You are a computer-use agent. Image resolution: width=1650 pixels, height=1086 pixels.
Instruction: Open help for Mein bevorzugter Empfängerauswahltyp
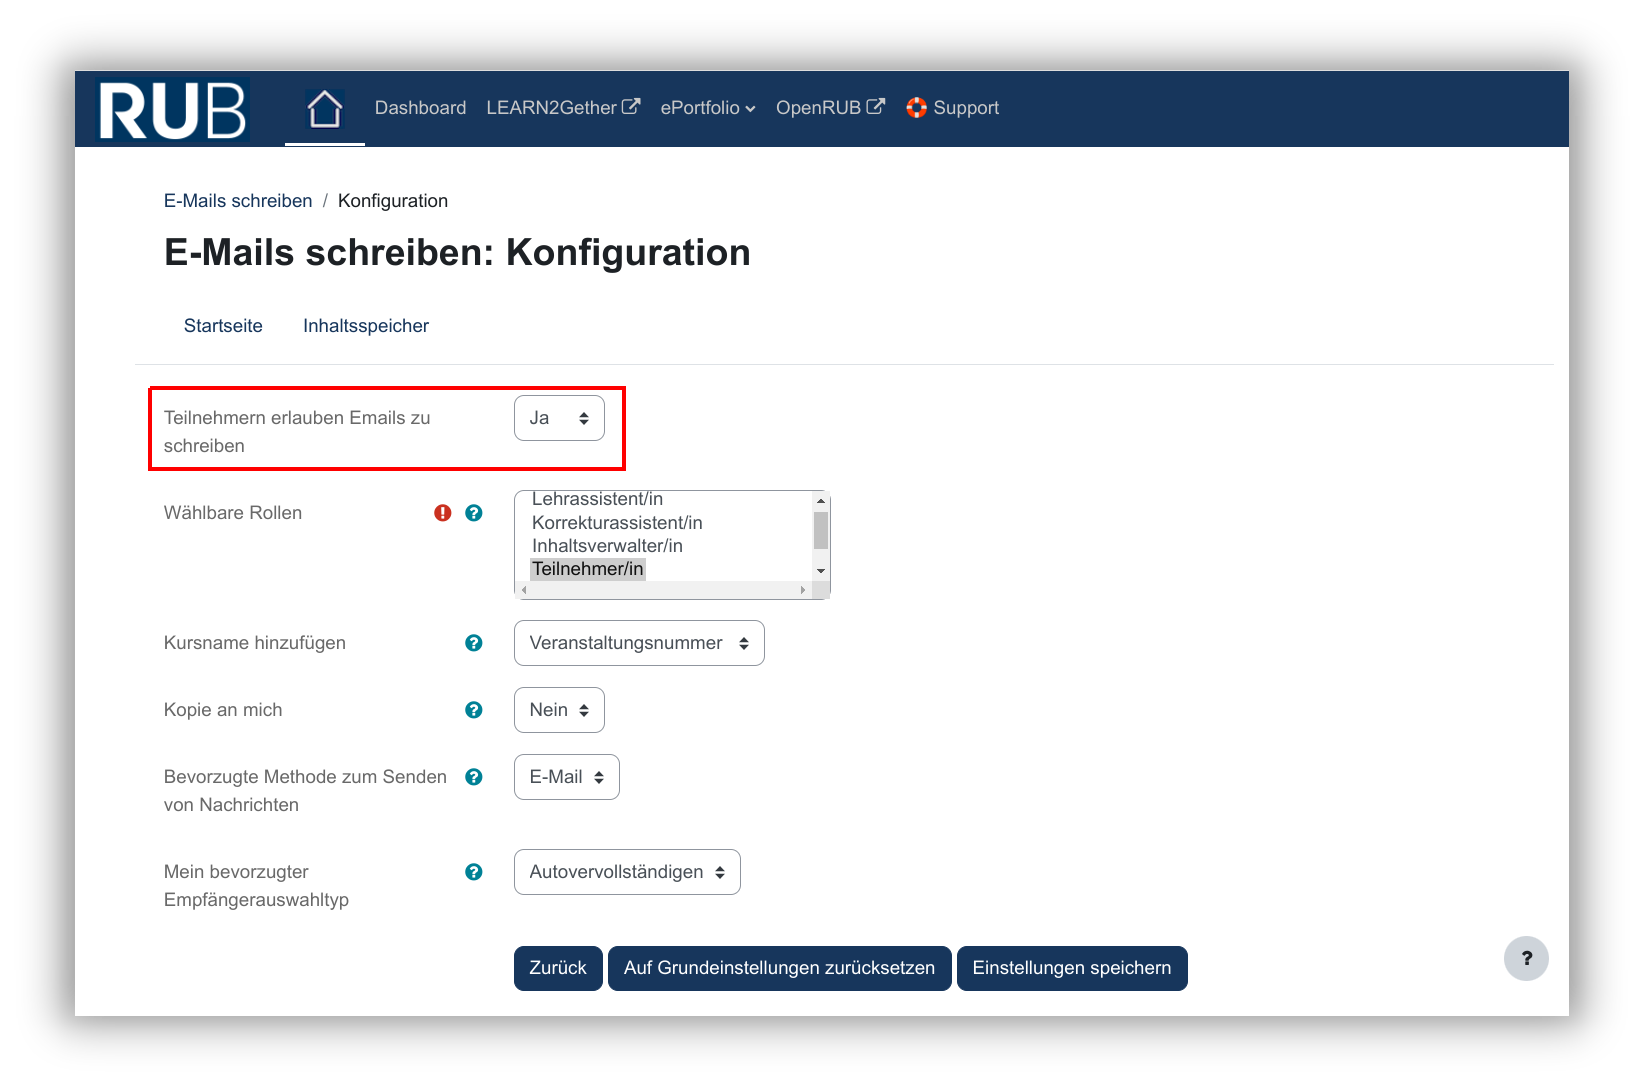(474, 872)
